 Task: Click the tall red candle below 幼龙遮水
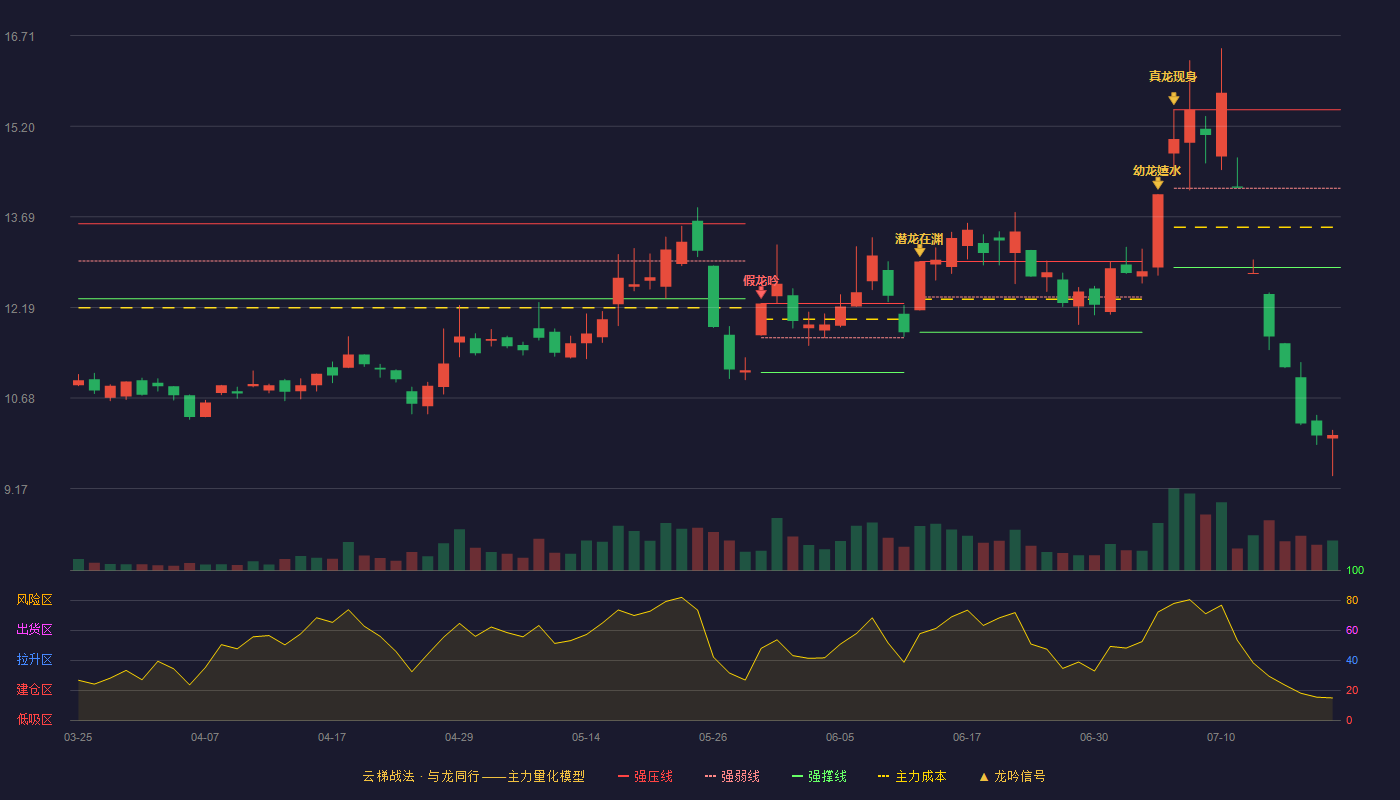[x=1158, y=231]
